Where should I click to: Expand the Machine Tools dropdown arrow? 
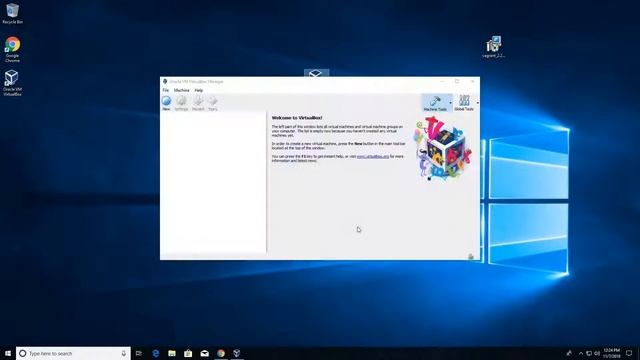tap(451, 103)
